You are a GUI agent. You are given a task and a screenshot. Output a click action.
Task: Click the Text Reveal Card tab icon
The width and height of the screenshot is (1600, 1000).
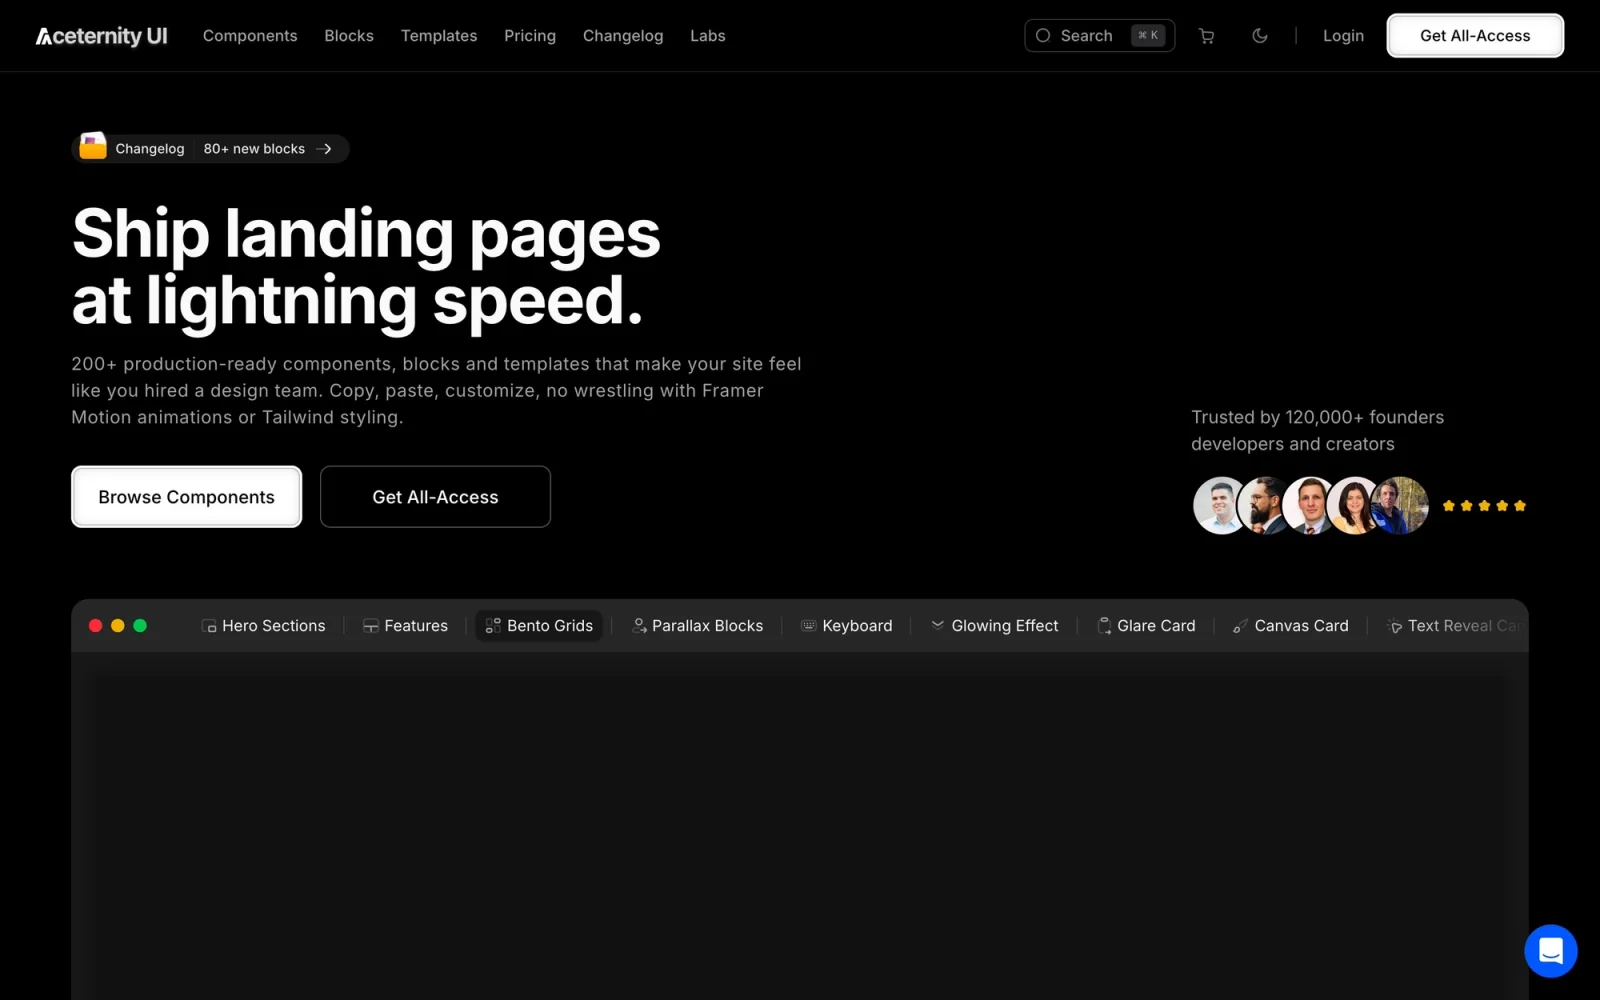coord(1395,626)
